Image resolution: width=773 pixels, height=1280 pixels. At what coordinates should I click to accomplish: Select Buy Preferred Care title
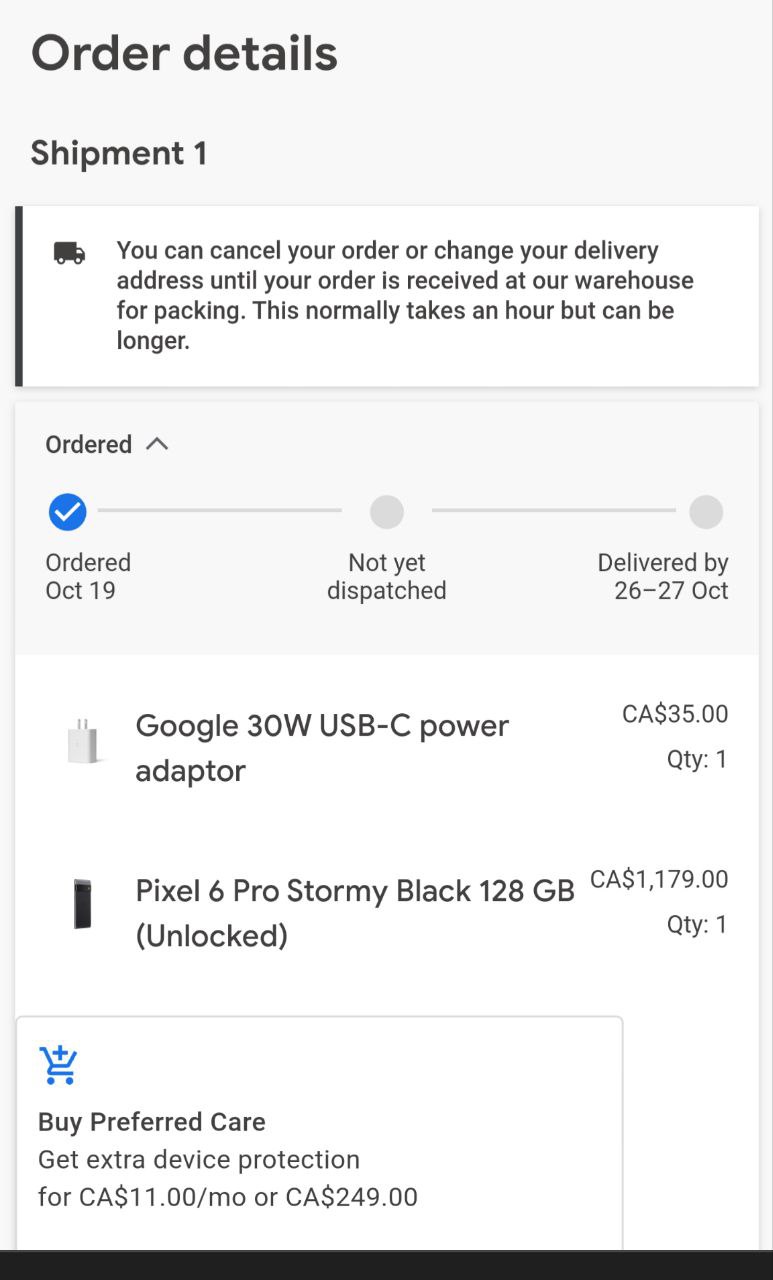[x=152, y=1122]
